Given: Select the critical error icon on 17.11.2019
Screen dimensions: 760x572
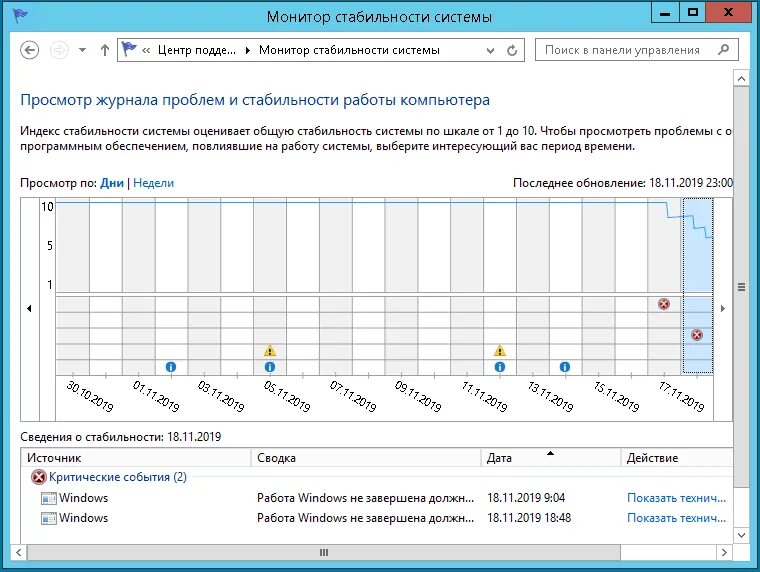Looking at the screenshot, I should tap(664, 304).
